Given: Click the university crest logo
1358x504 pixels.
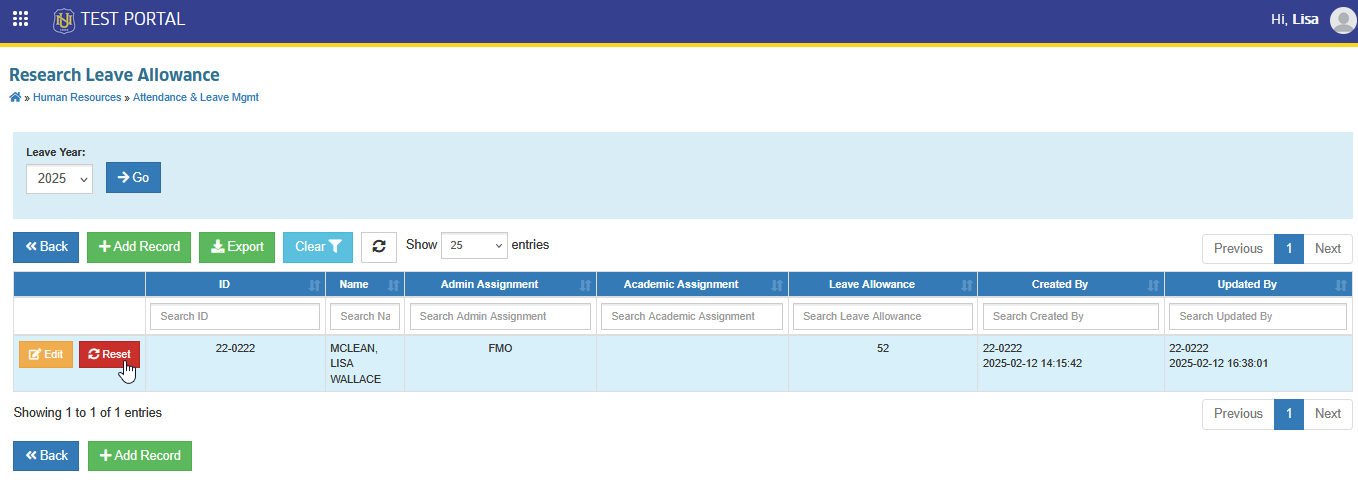Looking at the screenshot, I should (x=64, y=19).
